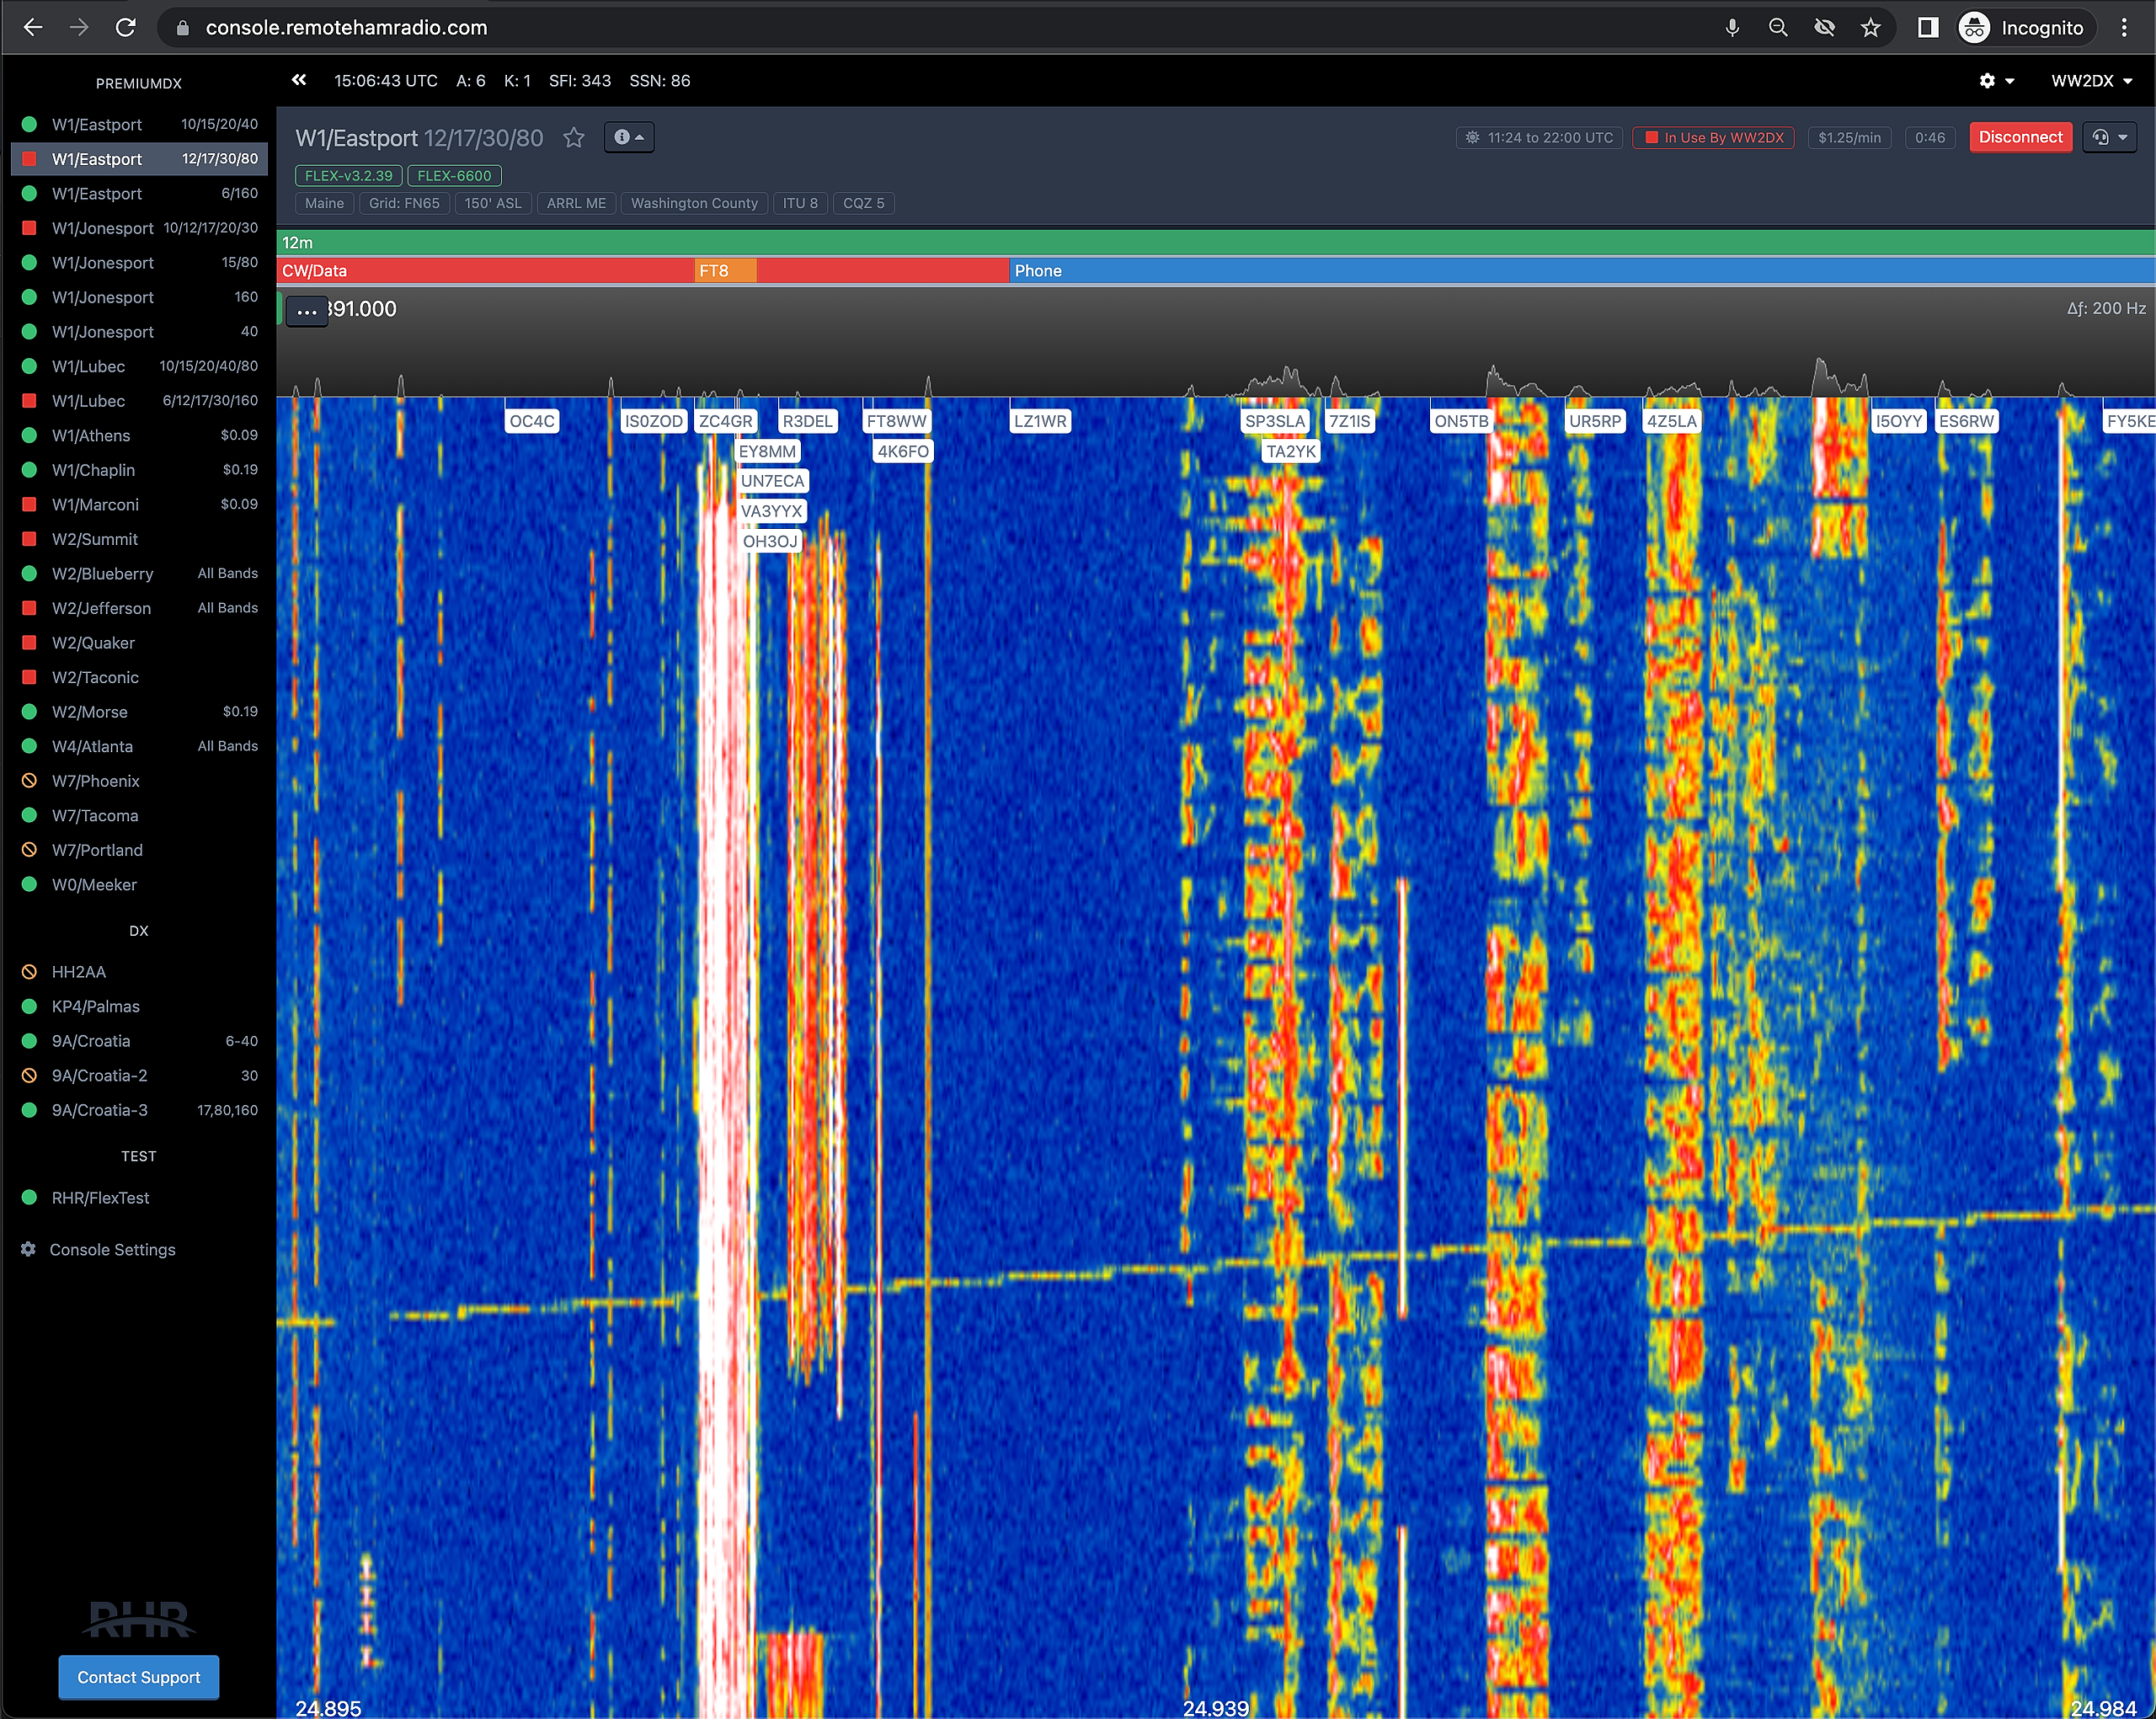Click the SP3SLA spot label
Screen dimensions: 2156x1719
[x=1275, y=421]
